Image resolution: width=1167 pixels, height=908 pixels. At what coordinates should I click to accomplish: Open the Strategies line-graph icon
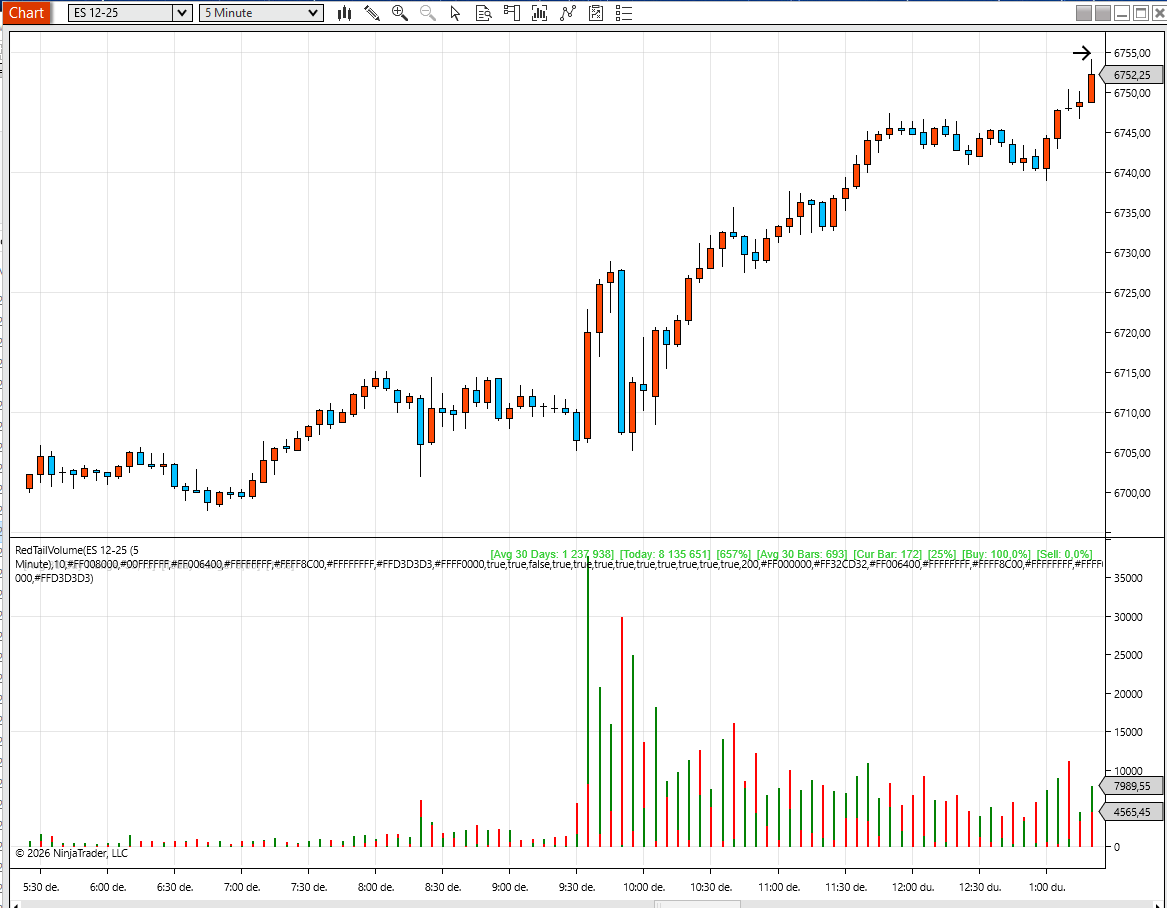(567, 13)
